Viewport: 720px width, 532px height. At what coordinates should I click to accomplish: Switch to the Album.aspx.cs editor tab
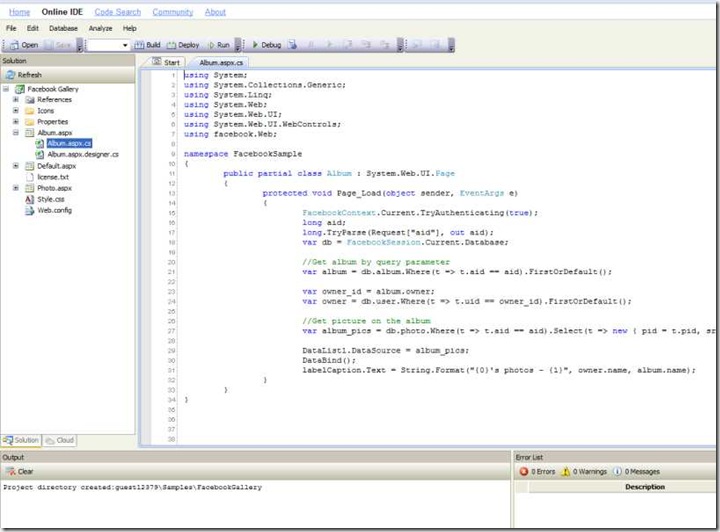(x=219, y=62)
